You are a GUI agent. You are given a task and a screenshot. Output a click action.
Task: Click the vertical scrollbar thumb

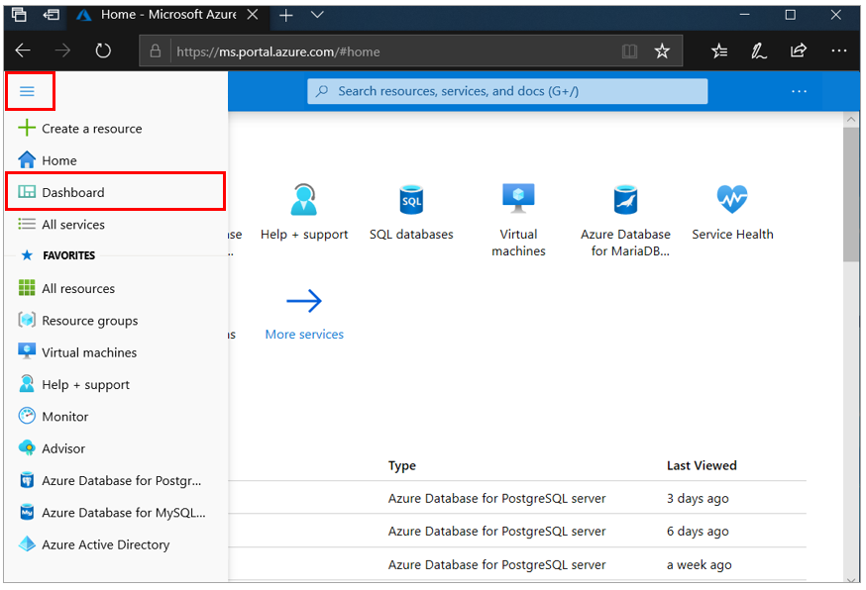[851, 194]
